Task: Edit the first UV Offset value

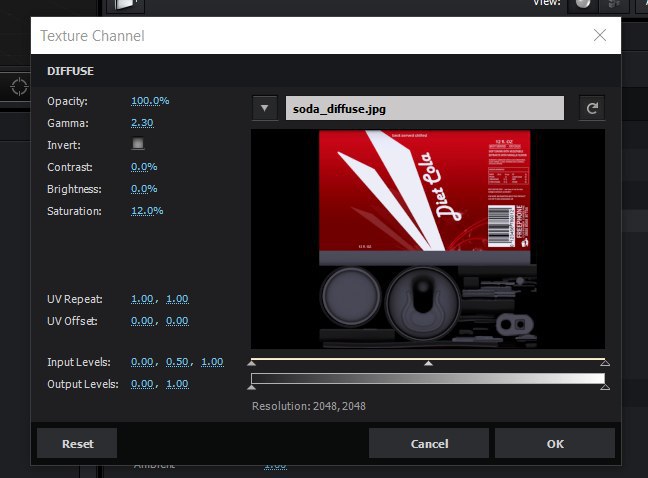Action: [x=142, y=321]
